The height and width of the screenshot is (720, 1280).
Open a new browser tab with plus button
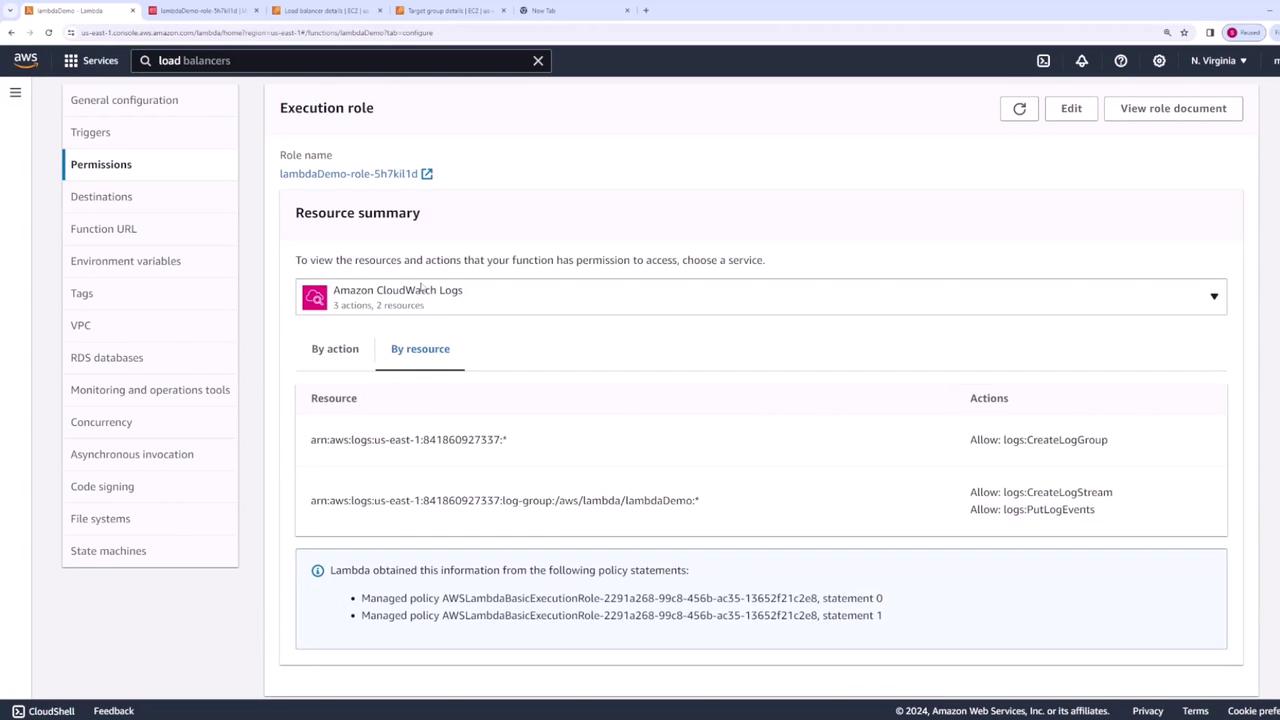646,11
